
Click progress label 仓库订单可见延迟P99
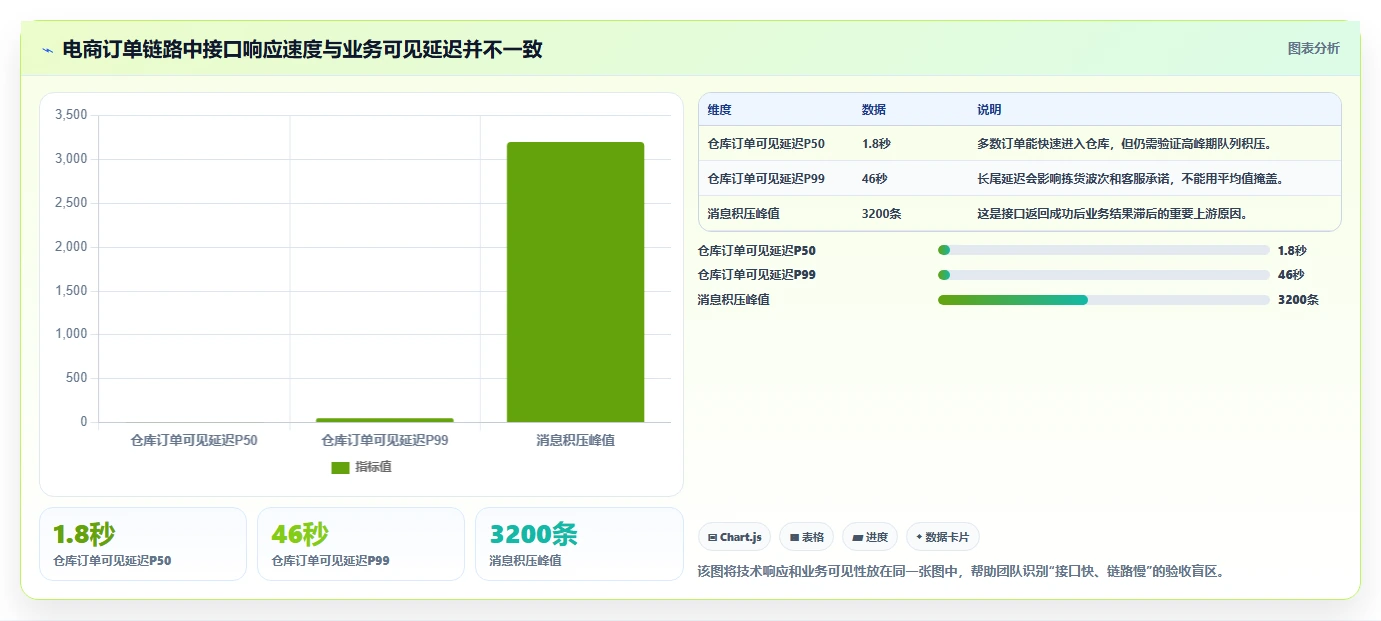757,275
